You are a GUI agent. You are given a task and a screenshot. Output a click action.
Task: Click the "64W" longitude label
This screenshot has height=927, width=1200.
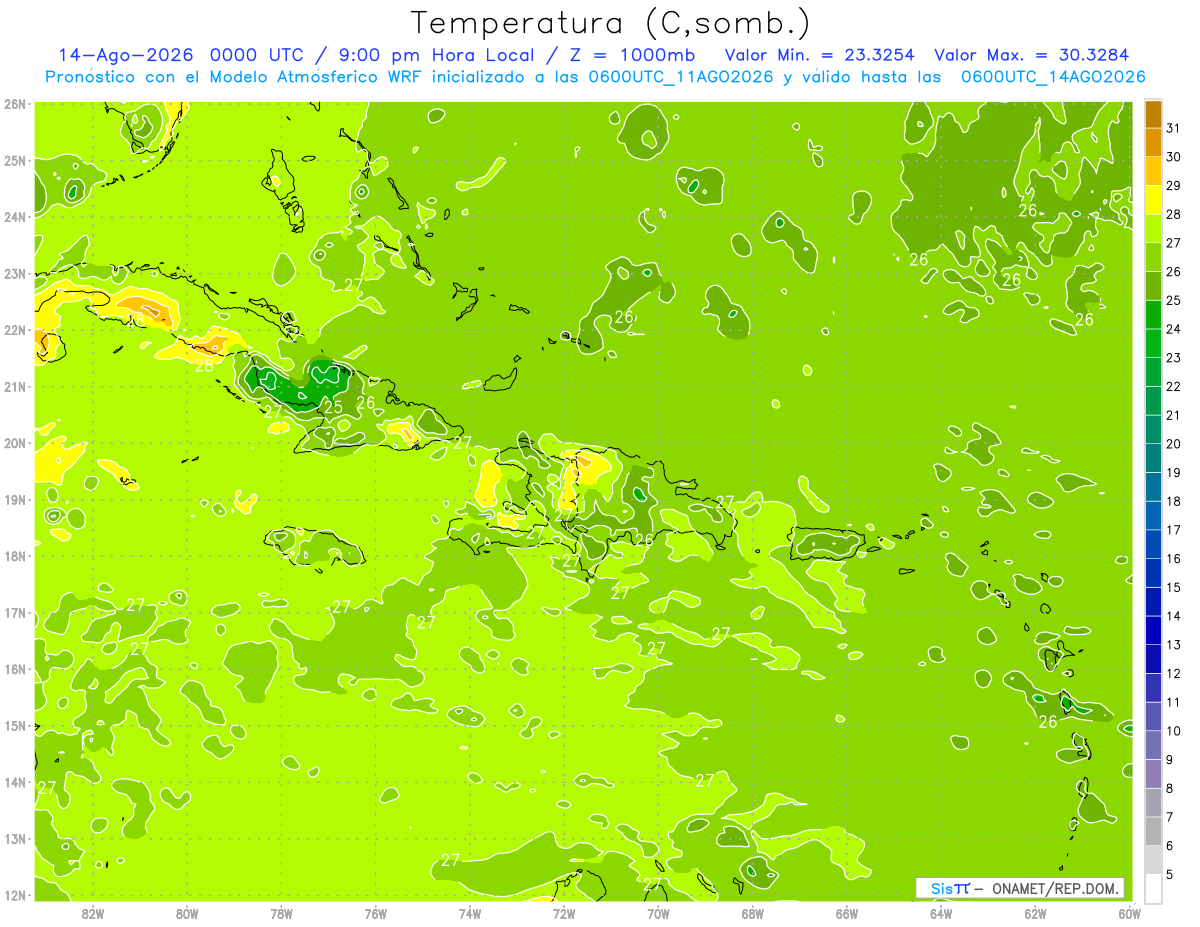pyautogui.click(x=941, y=913)
